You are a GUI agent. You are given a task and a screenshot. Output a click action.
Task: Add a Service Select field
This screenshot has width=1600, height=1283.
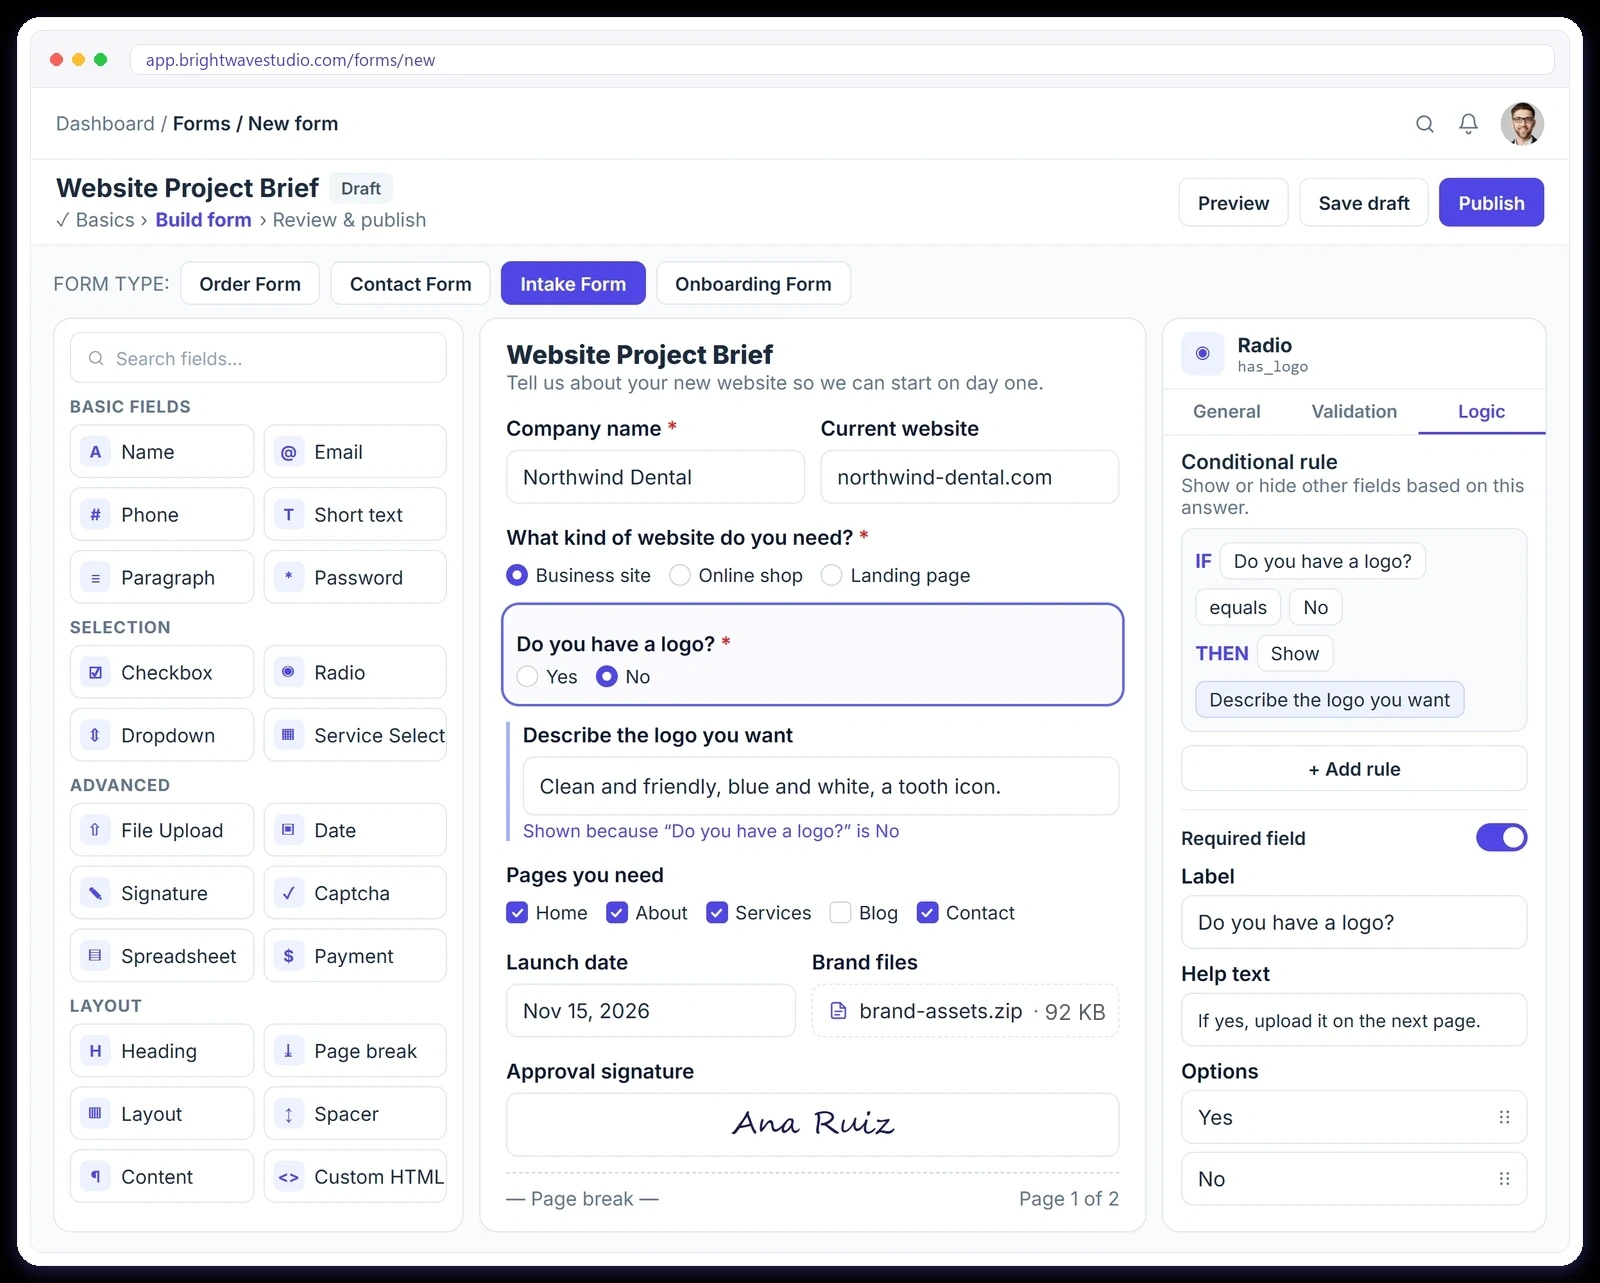[355, 735]
